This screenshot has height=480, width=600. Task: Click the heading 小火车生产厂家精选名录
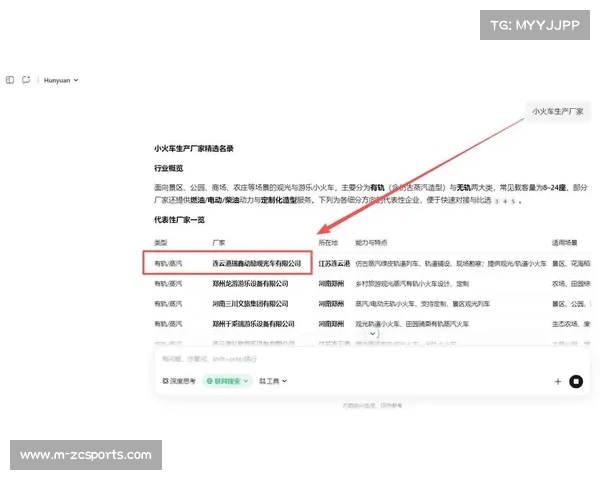(194, 149)
